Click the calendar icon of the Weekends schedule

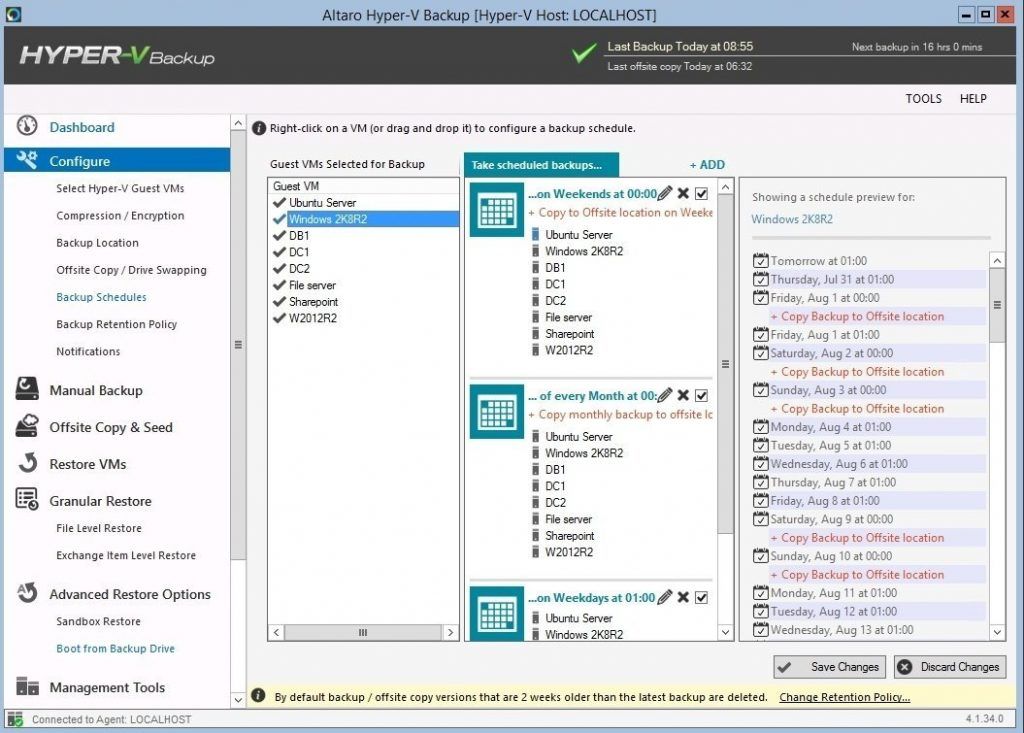coord(497,210)
